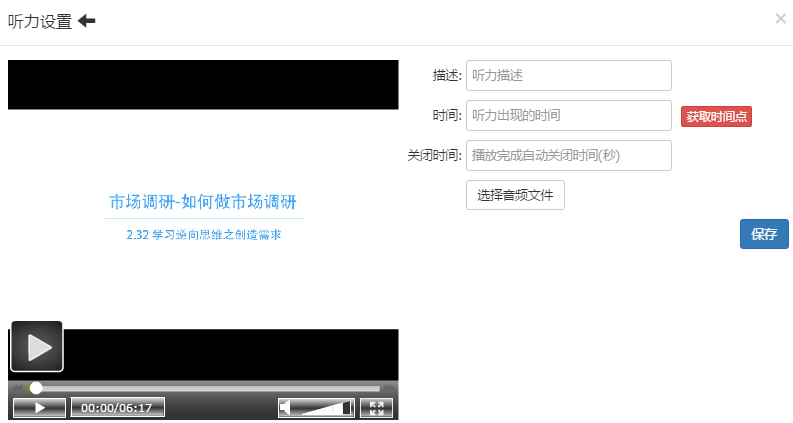
Task: Mute the video using the speaker icon
Action: [286, 408]
